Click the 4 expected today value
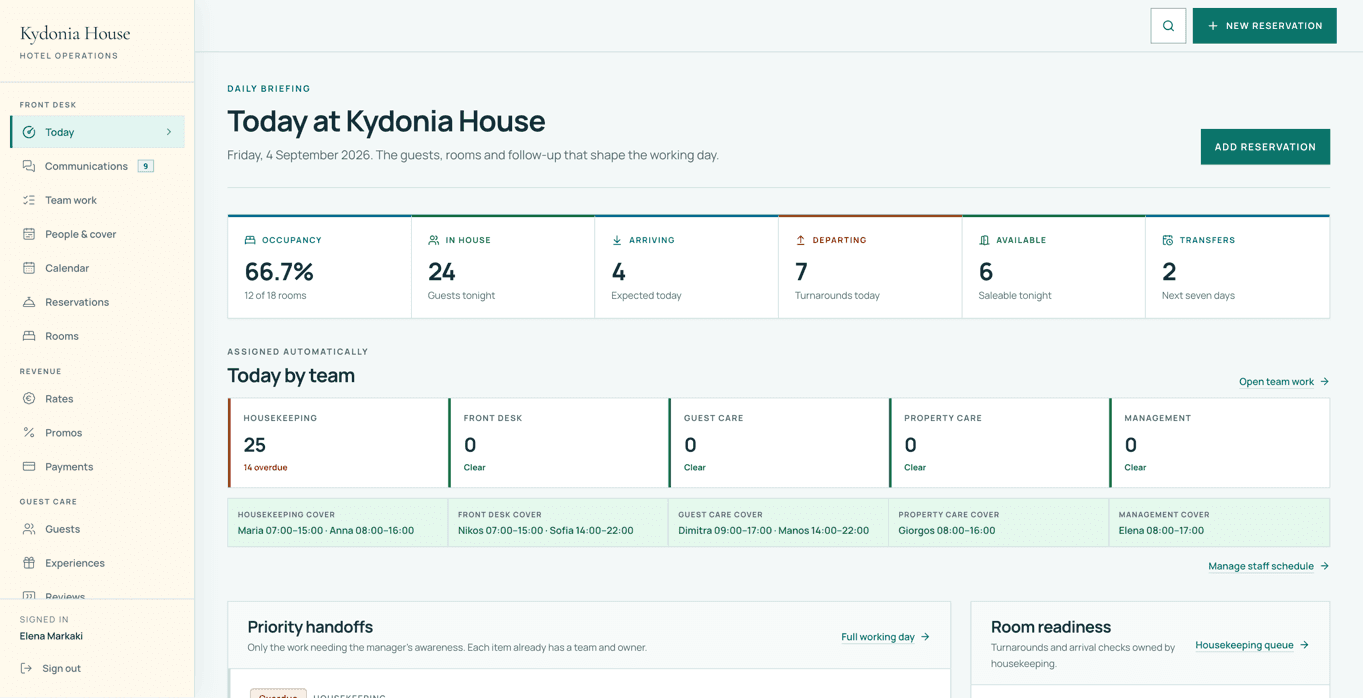The height and width of the screenshot is (698, 1363). [x=618, y=271]
